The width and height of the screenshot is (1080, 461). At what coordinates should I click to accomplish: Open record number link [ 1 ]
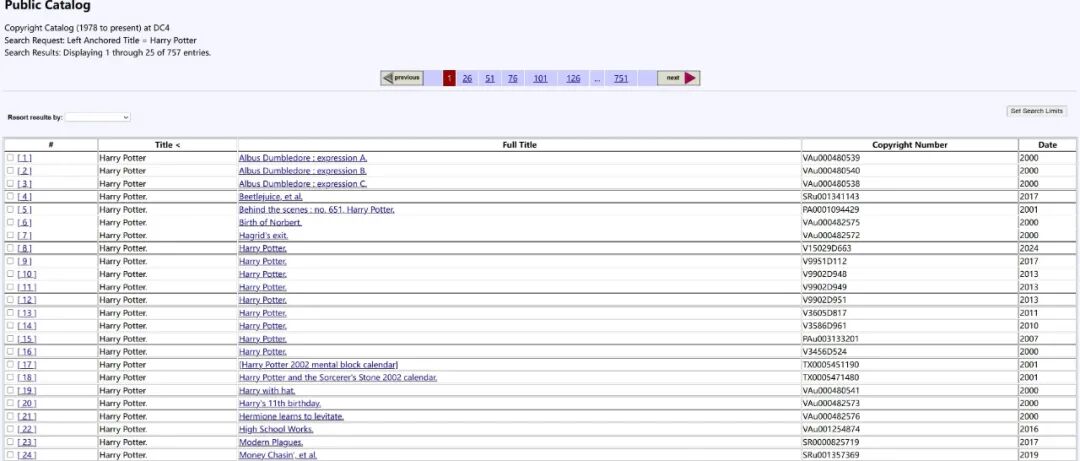coord(24,158)
